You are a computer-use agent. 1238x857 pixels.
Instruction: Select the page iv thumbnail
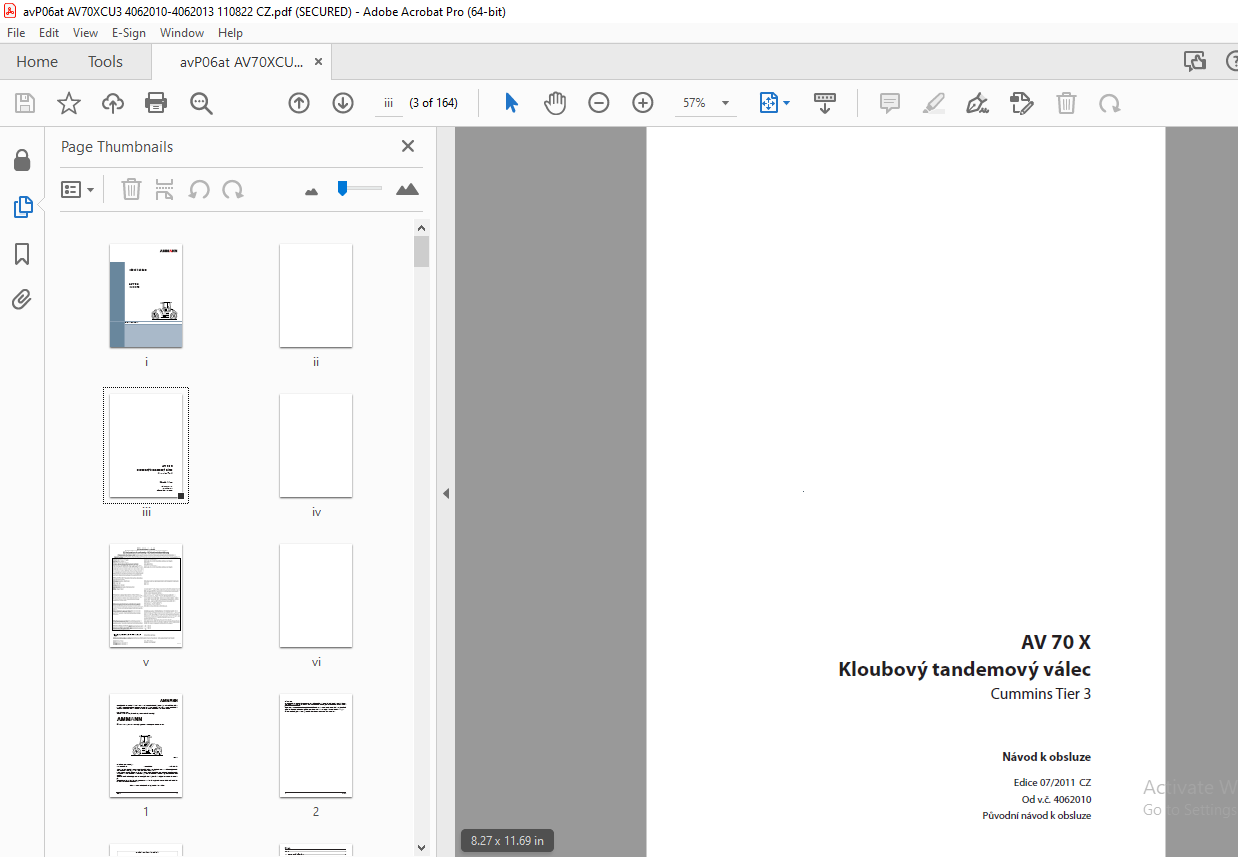pyautogui.click(x=316, y=446)
